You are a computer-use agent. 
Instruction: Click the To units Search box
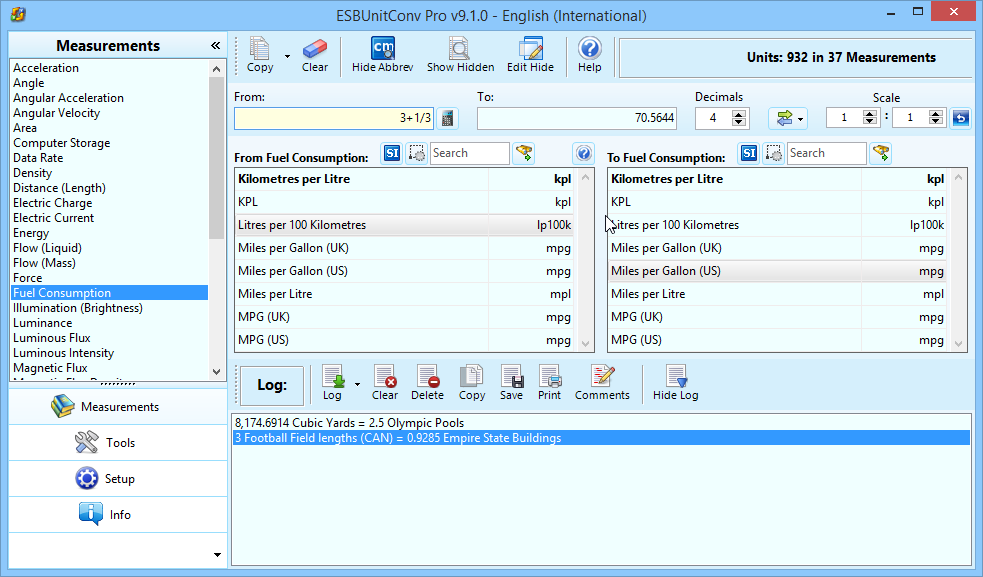(826, 153)
